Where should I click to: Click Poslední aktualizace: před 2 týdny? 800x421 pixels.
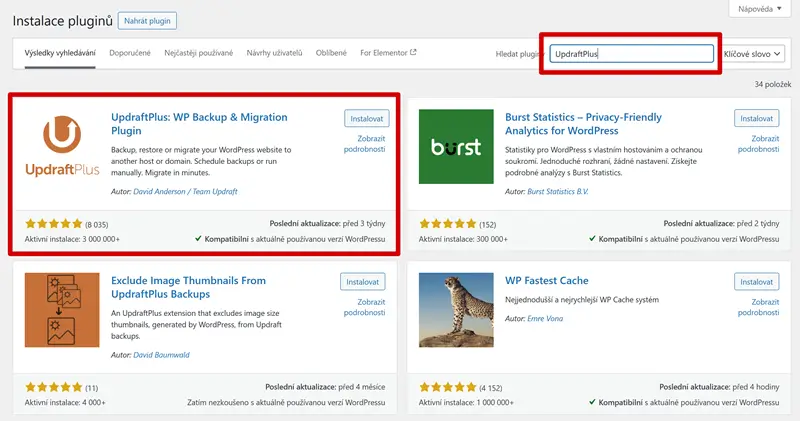[x=721, y=224]
